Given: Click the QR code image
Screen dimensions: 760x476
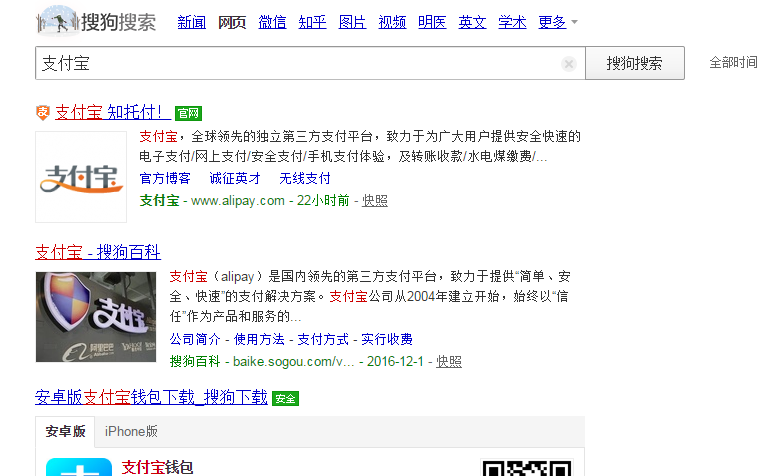Looking at the screenshot, I should point(527,467).
